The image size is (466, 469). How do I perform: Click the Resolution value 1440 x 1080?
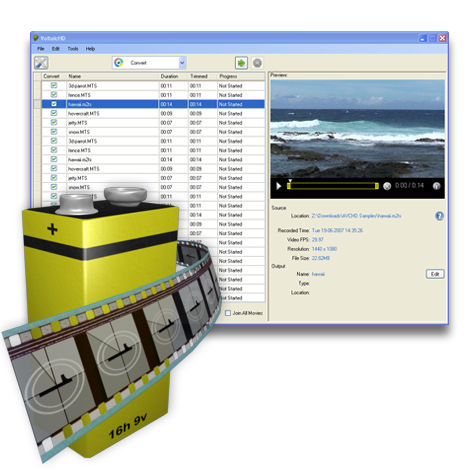pyautogui.click(x=324, y=249)
